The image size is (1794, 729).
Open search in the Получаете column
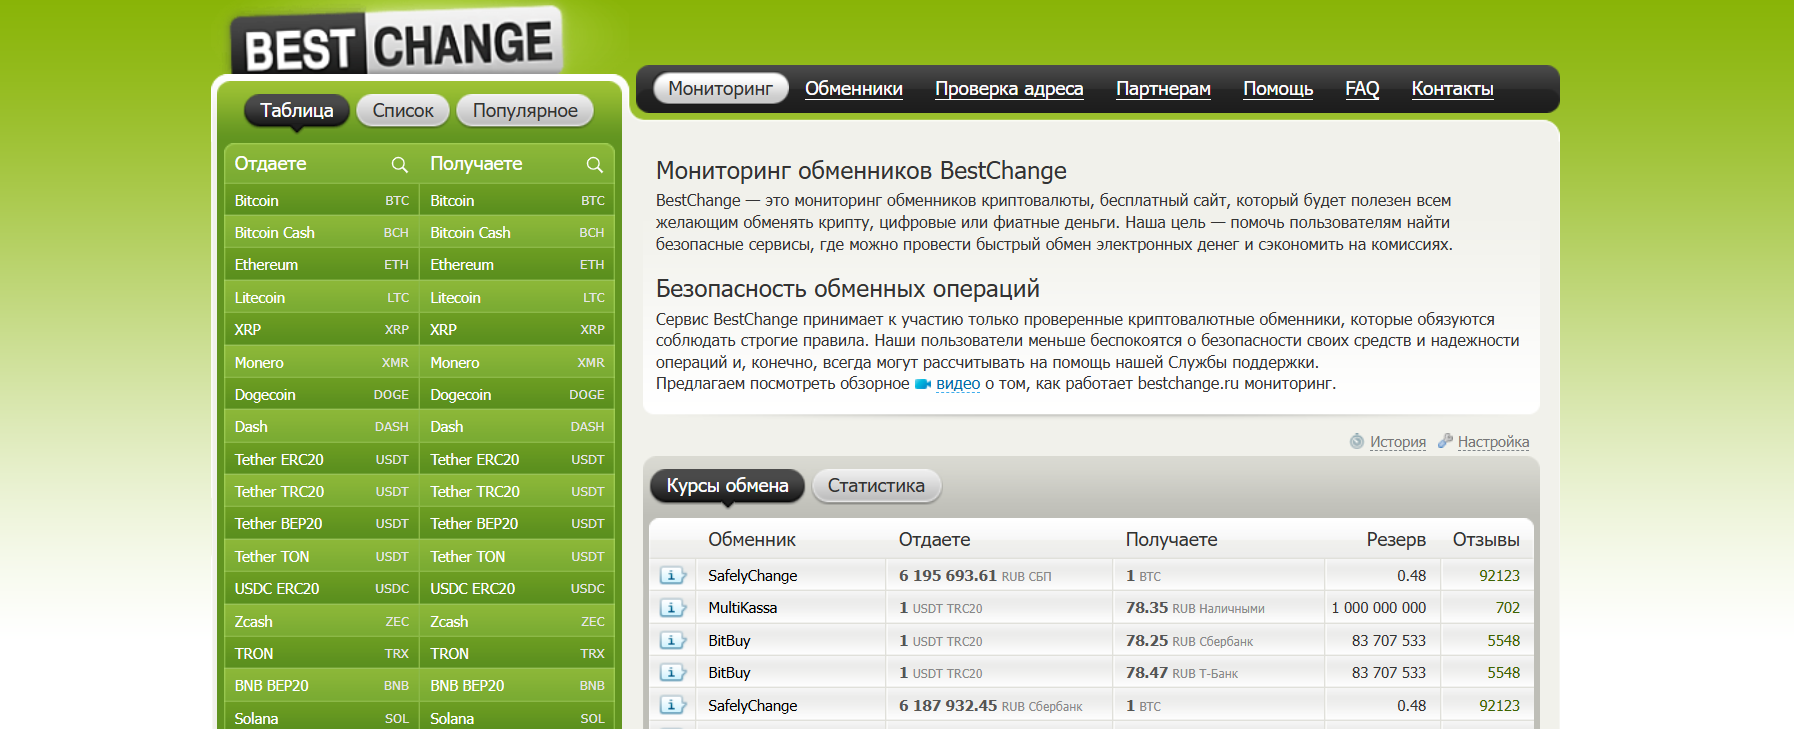point(594,164)
